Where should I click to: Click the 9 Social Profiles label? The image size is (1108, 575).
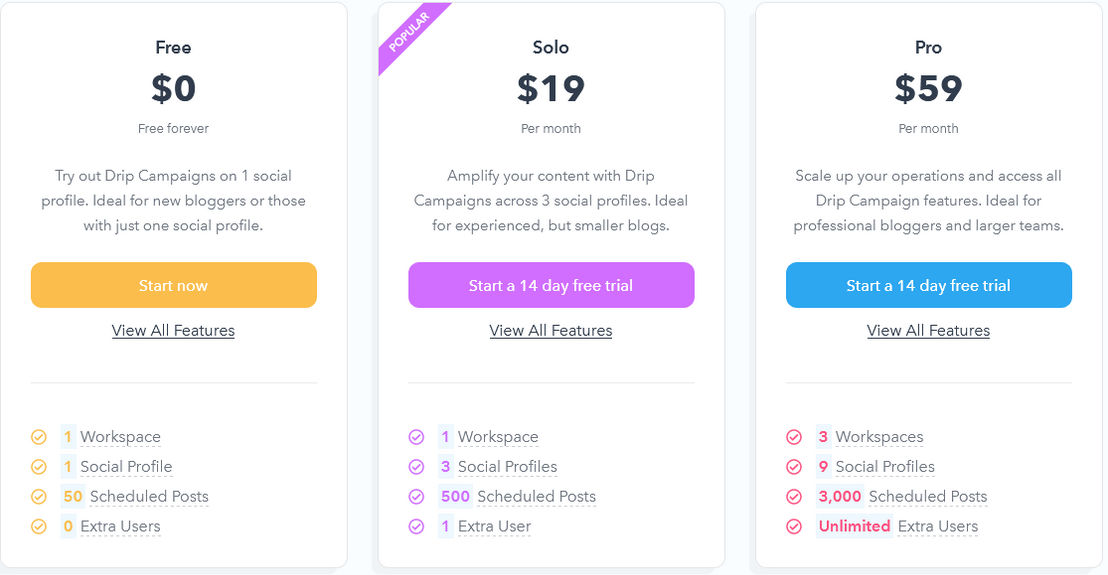876,467
